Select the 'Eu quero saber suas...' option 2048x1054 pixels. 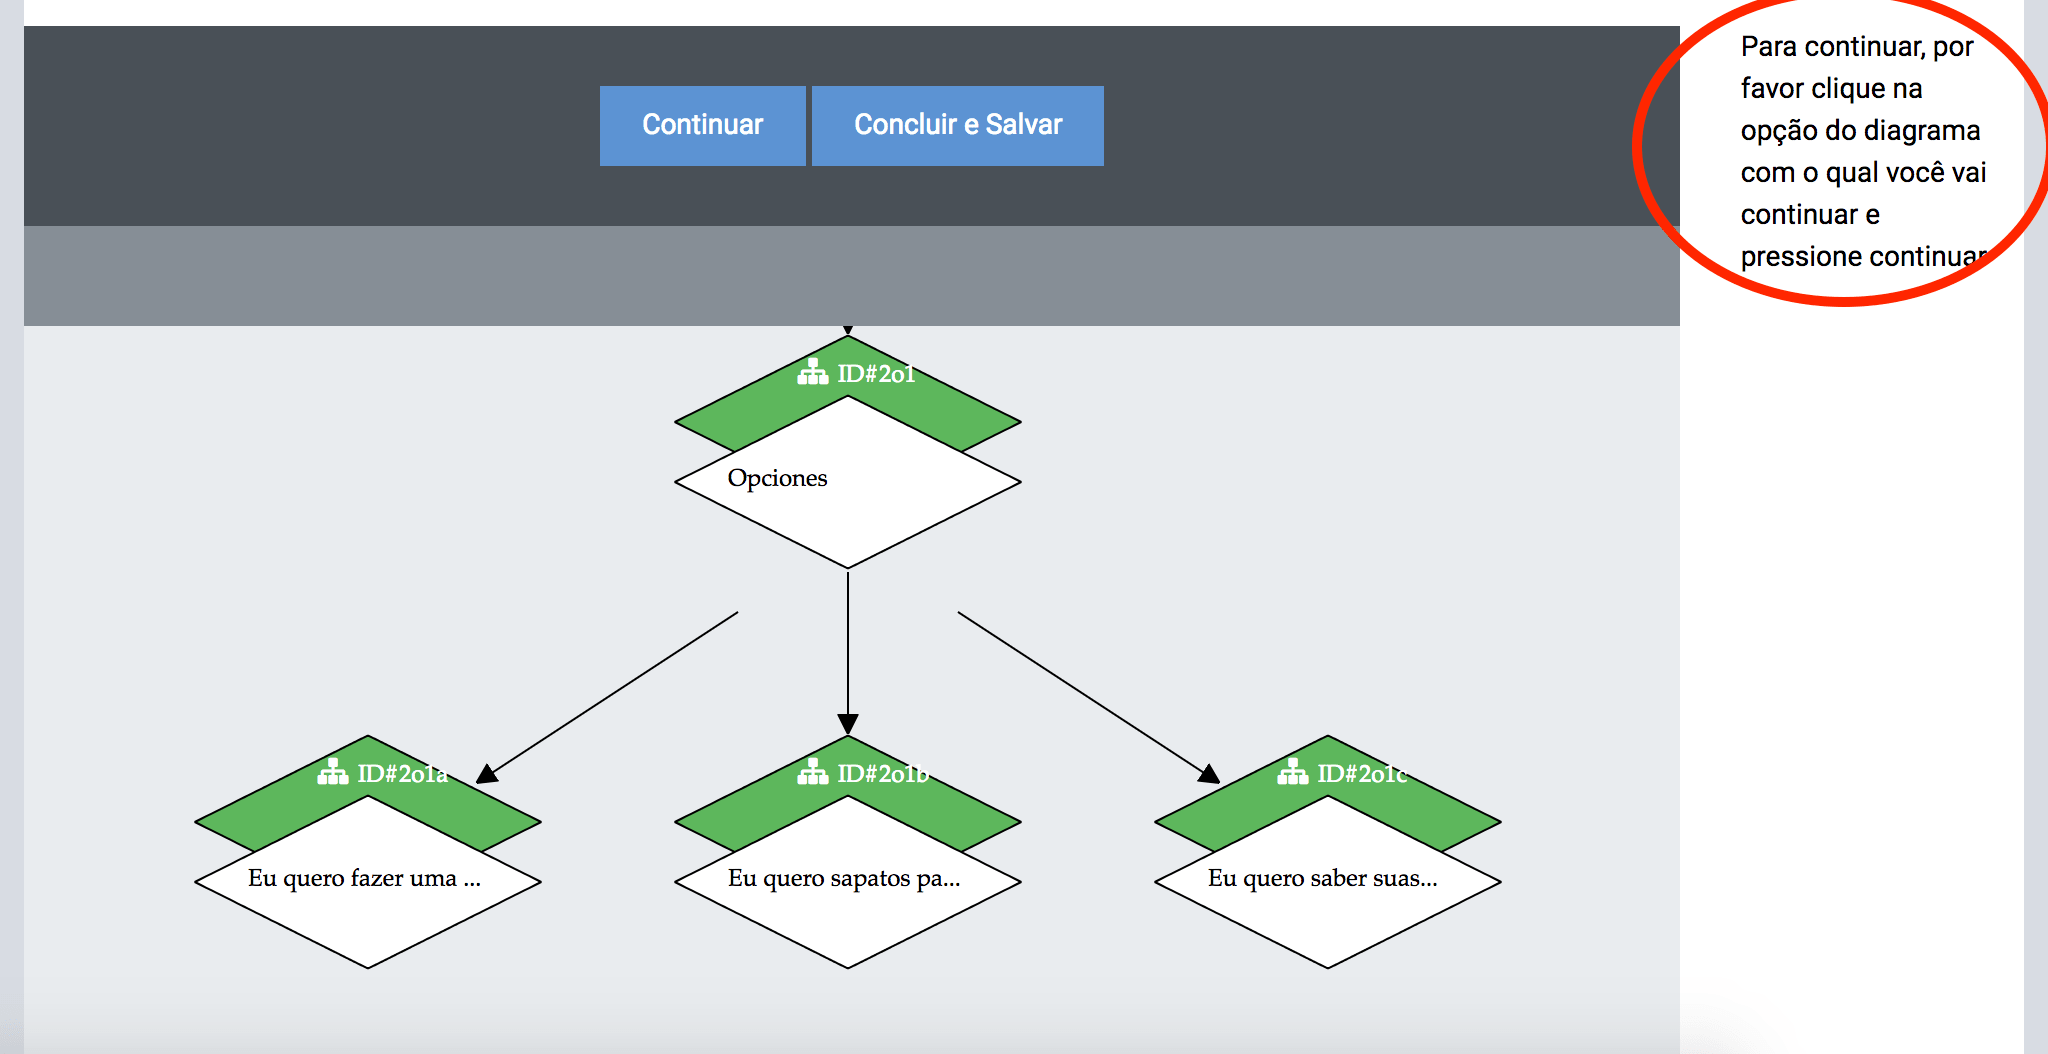(x=1328, y=882)
